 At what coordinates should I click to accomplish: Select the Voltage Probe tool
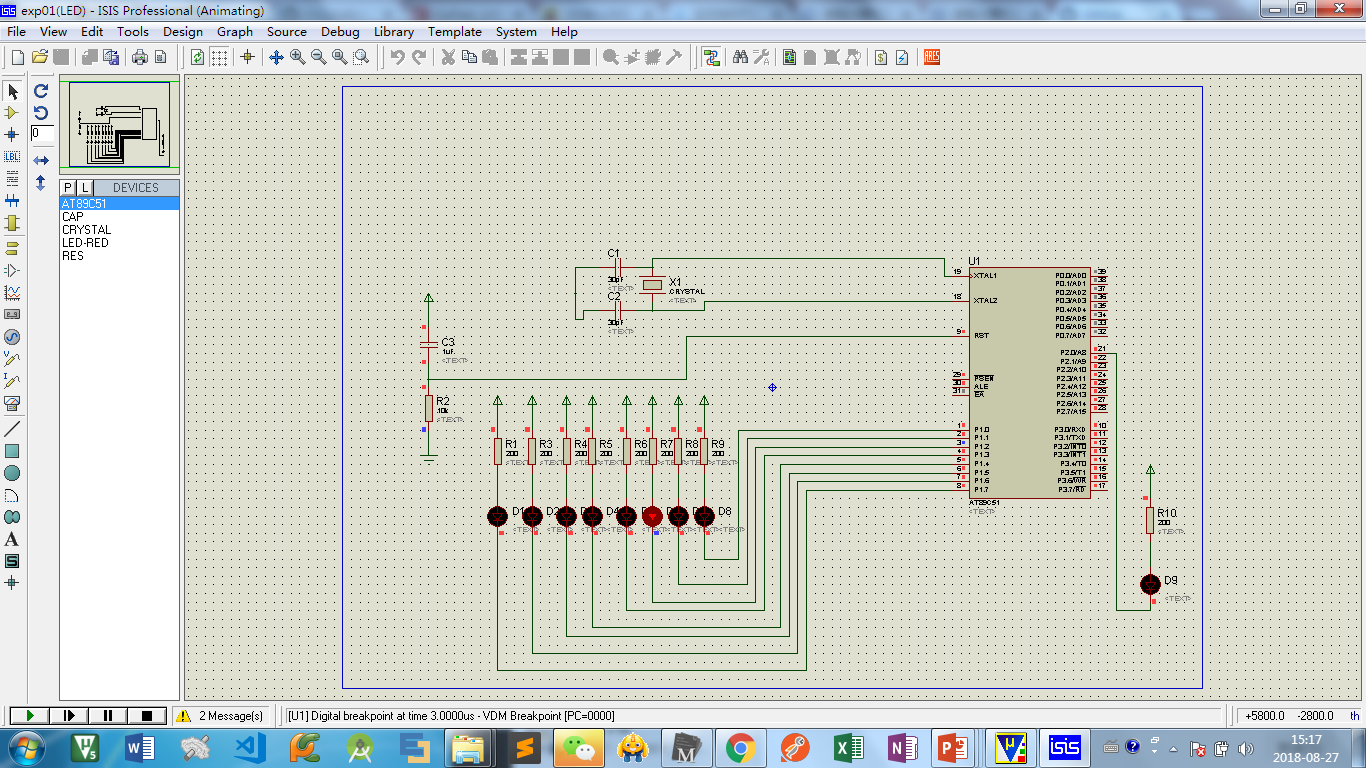pyautogui.click(x=12, y=359)
